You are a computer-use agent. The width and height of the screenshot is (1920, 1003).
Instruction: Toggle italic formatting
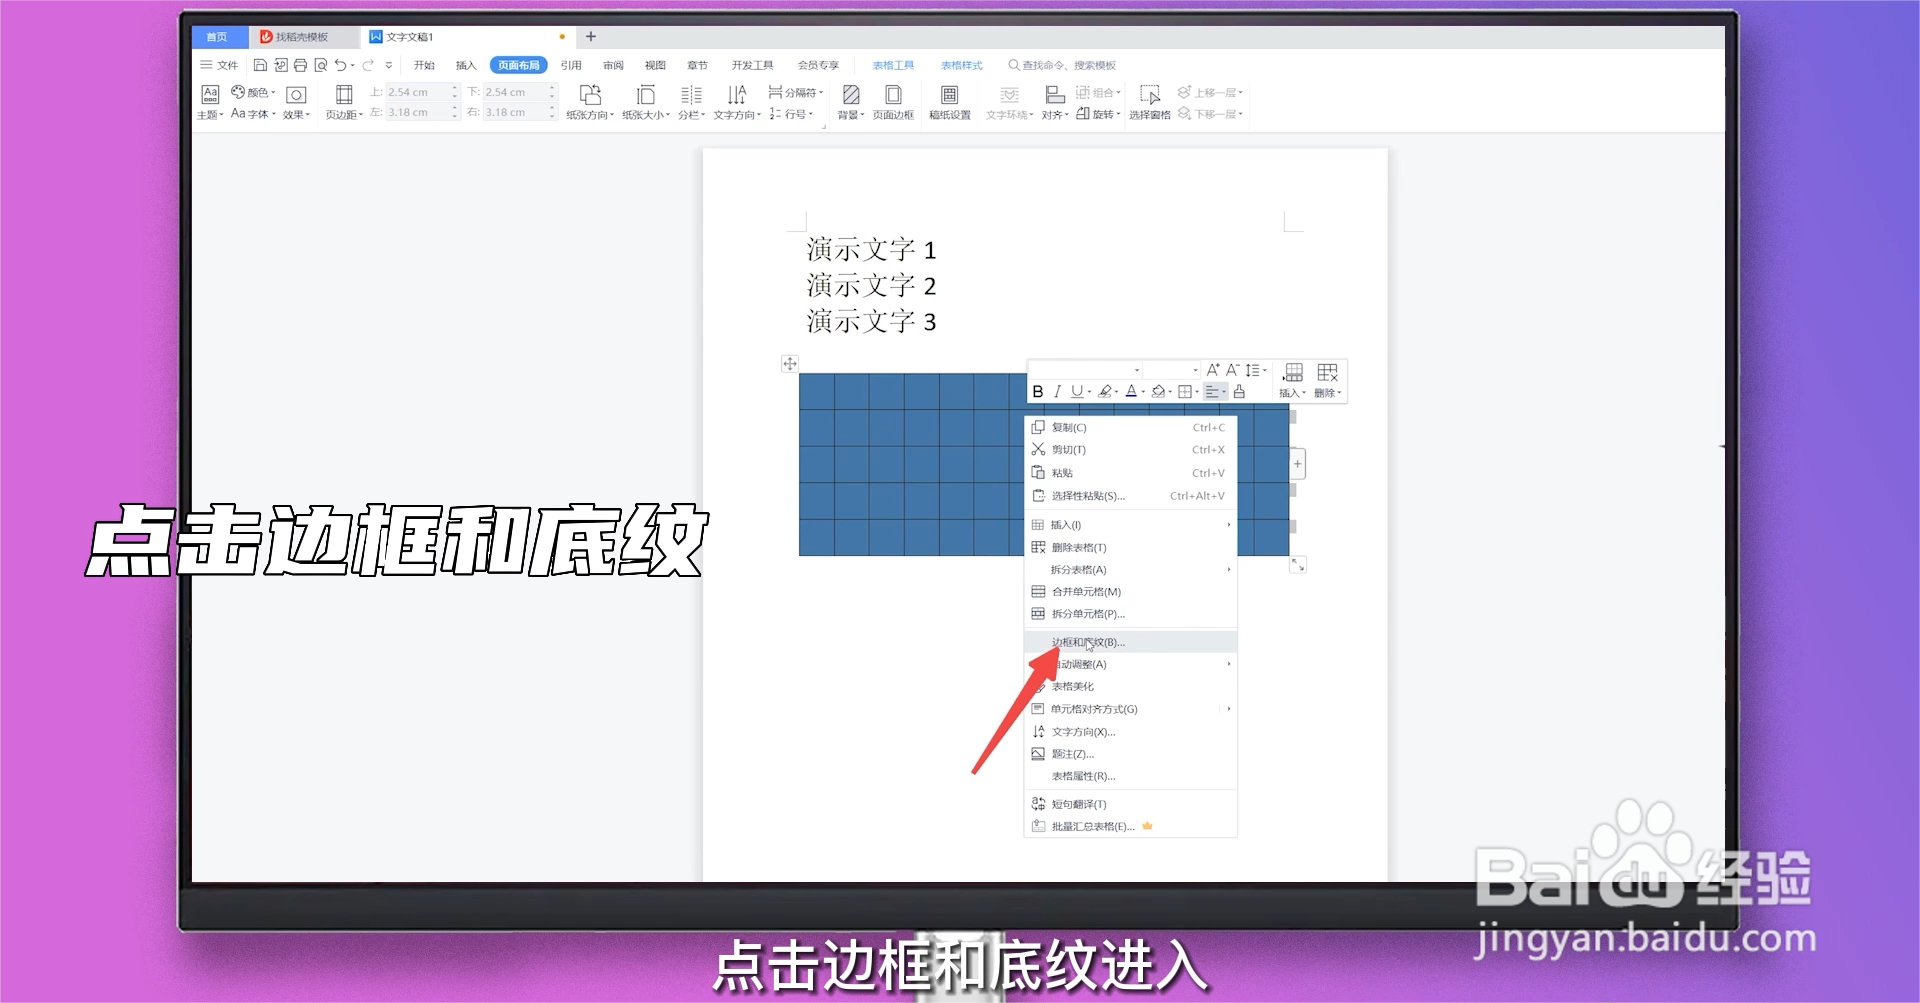coord(1057,391)
